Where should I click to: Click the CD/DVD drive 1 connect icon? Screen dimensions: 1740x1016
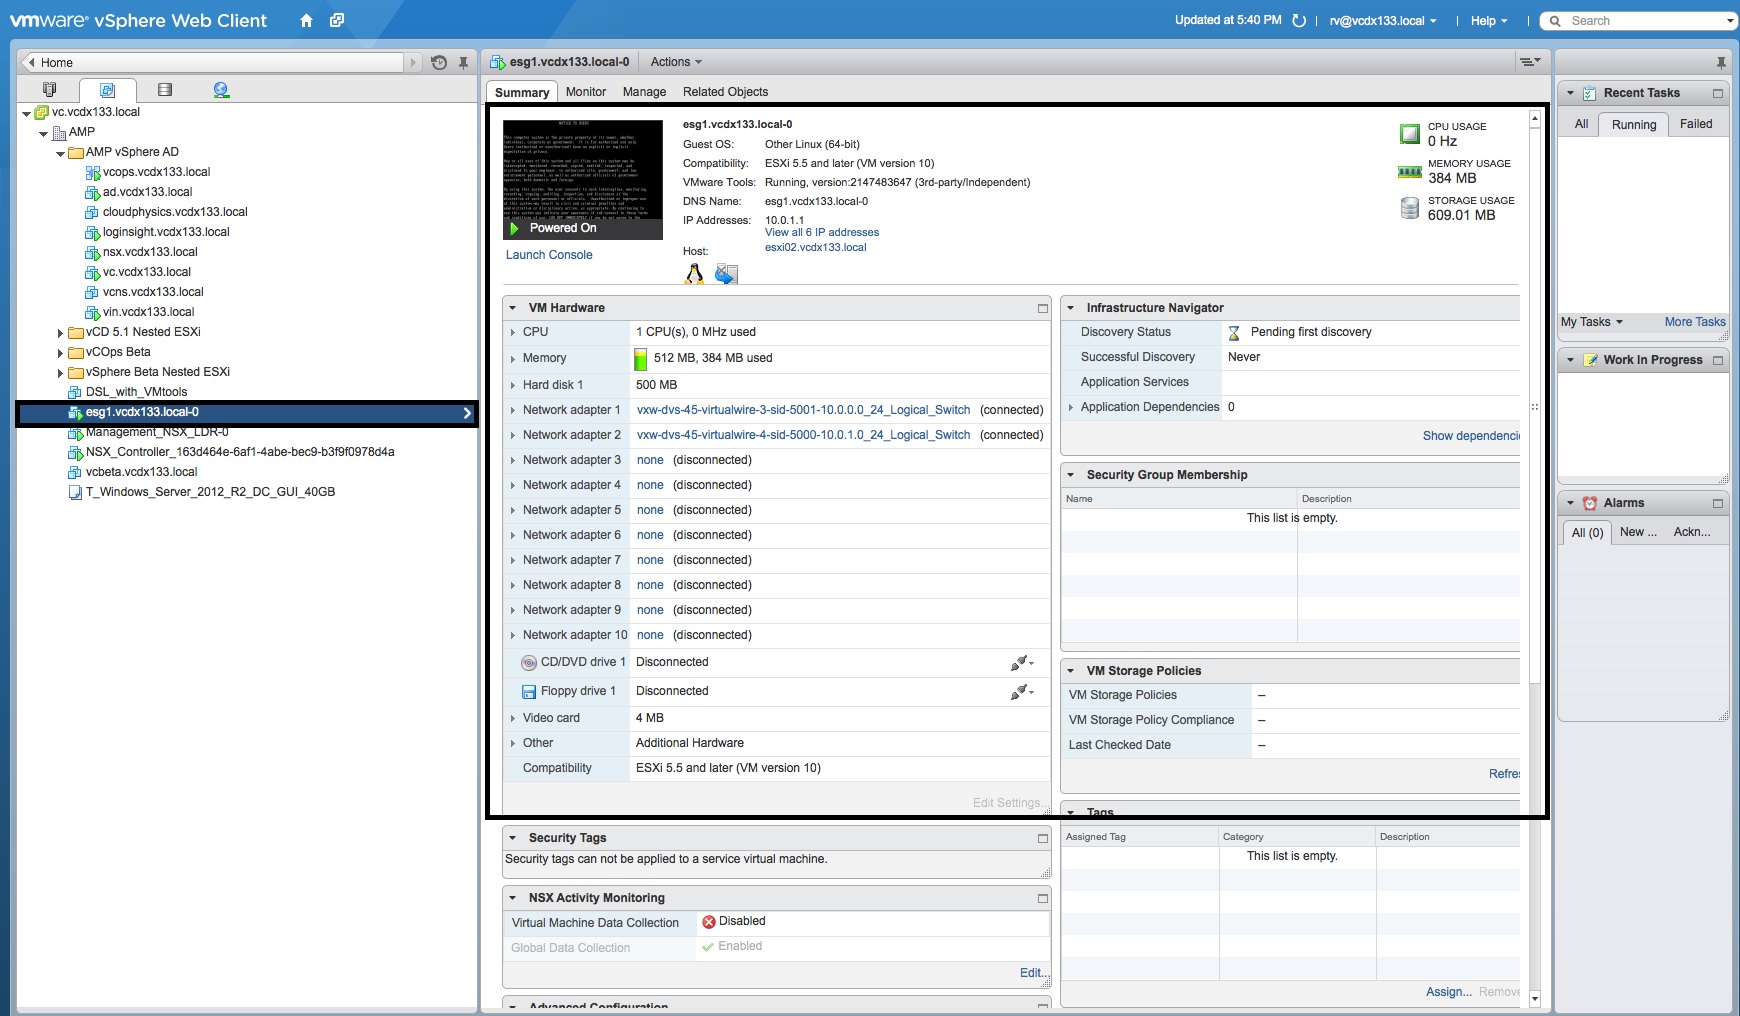click(1020, 663)
